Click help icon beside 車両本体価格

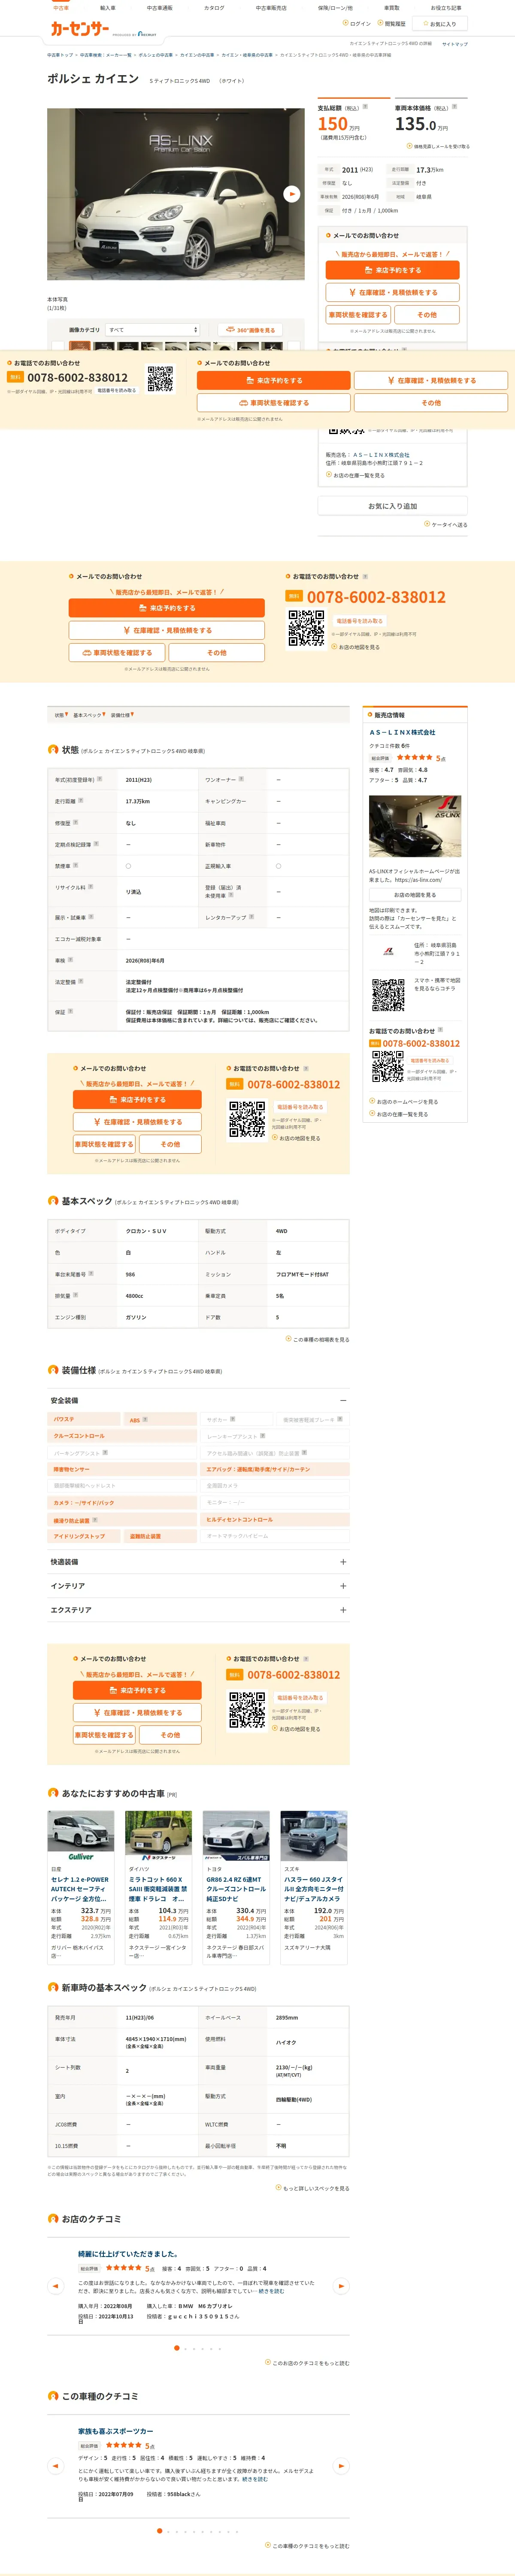click(454, 107)
